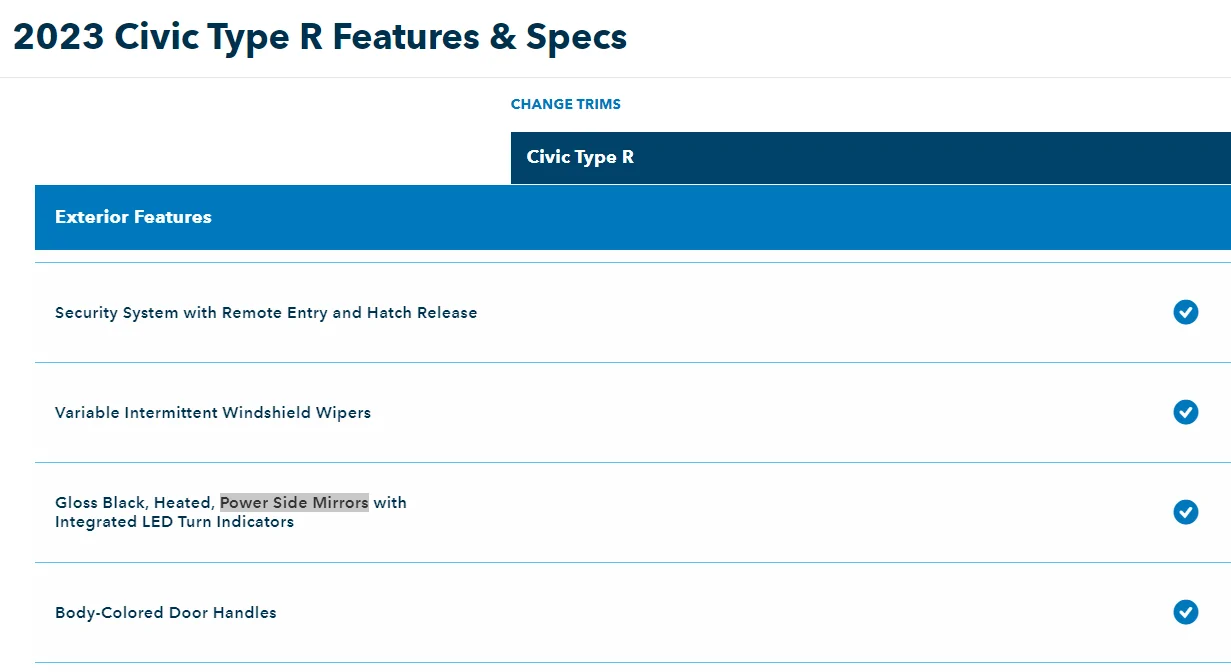
Task: Click the checkmark icon next to Body-Colored Door Handles
Action: [x=1186, y=612]
